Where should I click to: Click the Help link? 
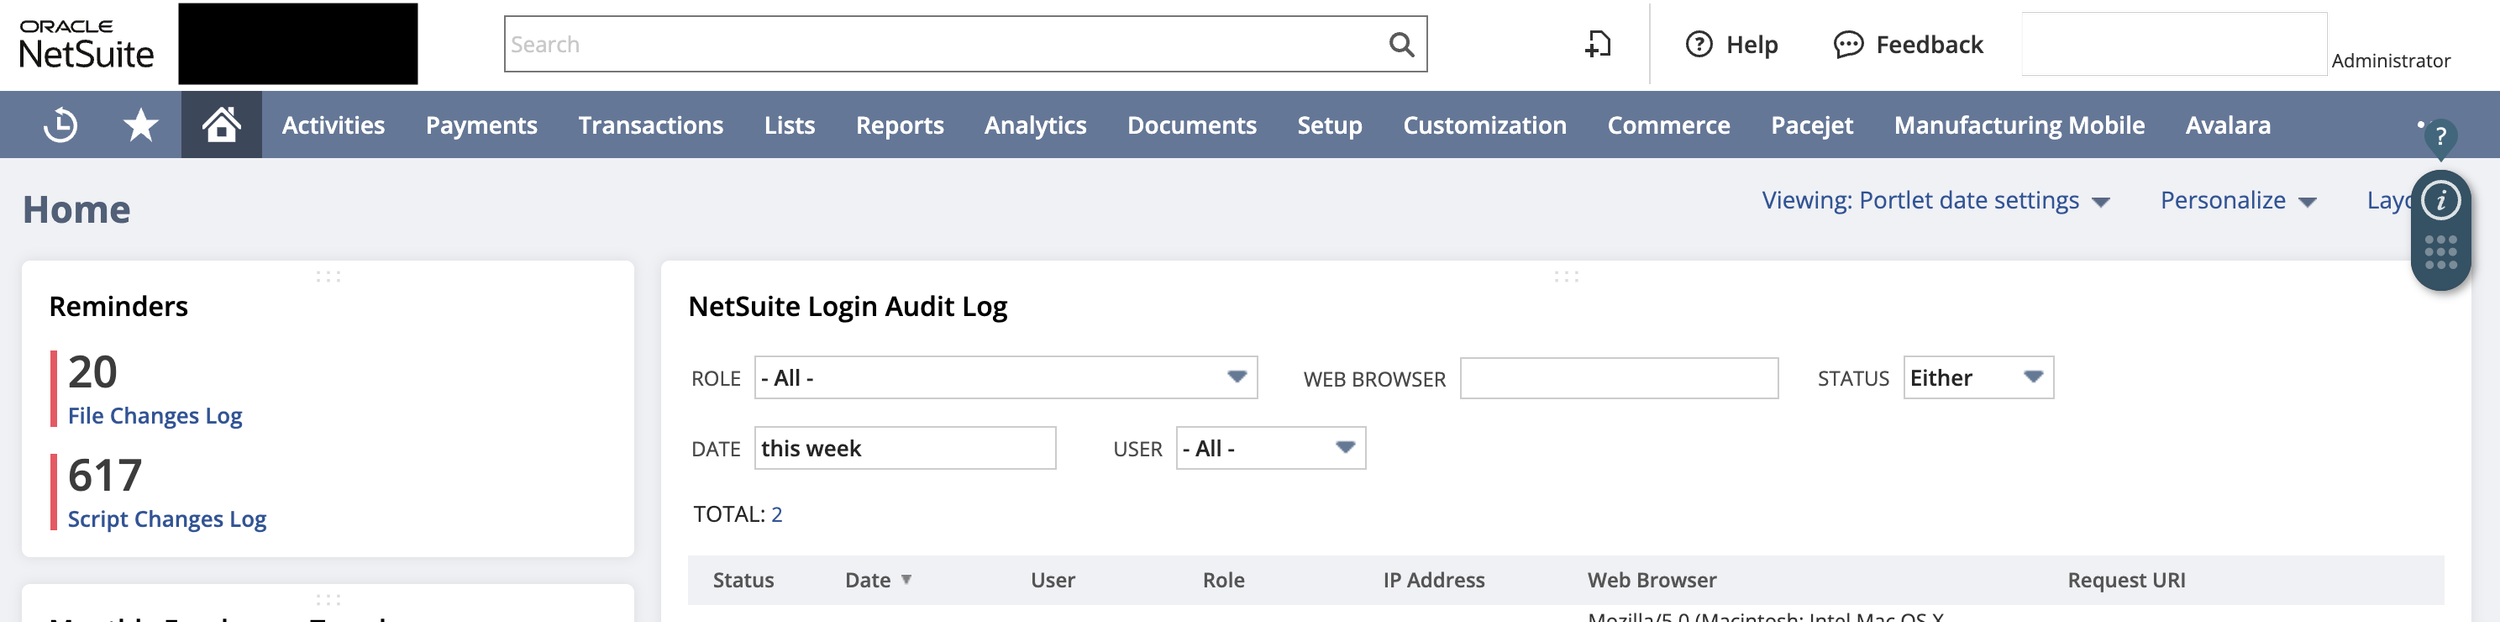tap(1752, 44)
